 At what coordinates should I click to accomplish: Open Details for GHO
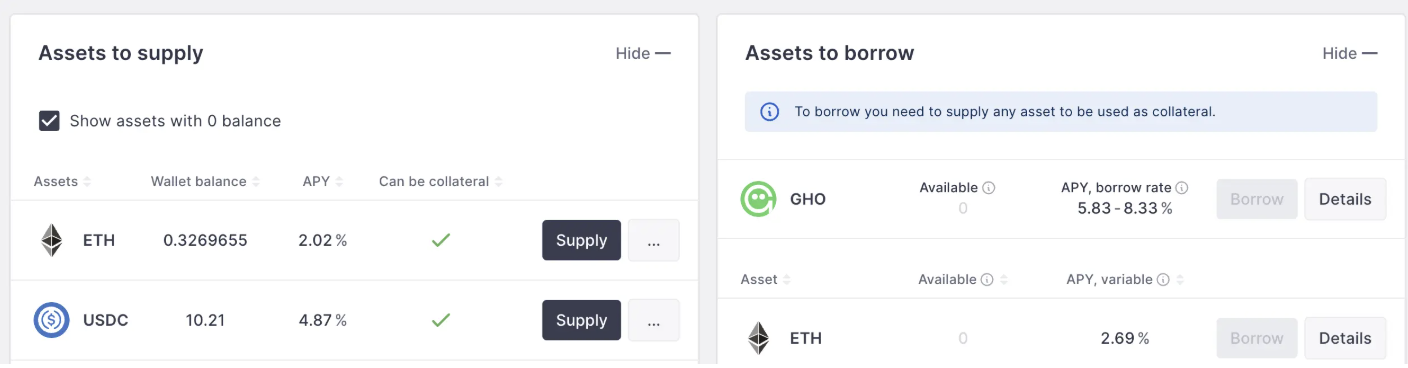click(x=1345, y=199)
